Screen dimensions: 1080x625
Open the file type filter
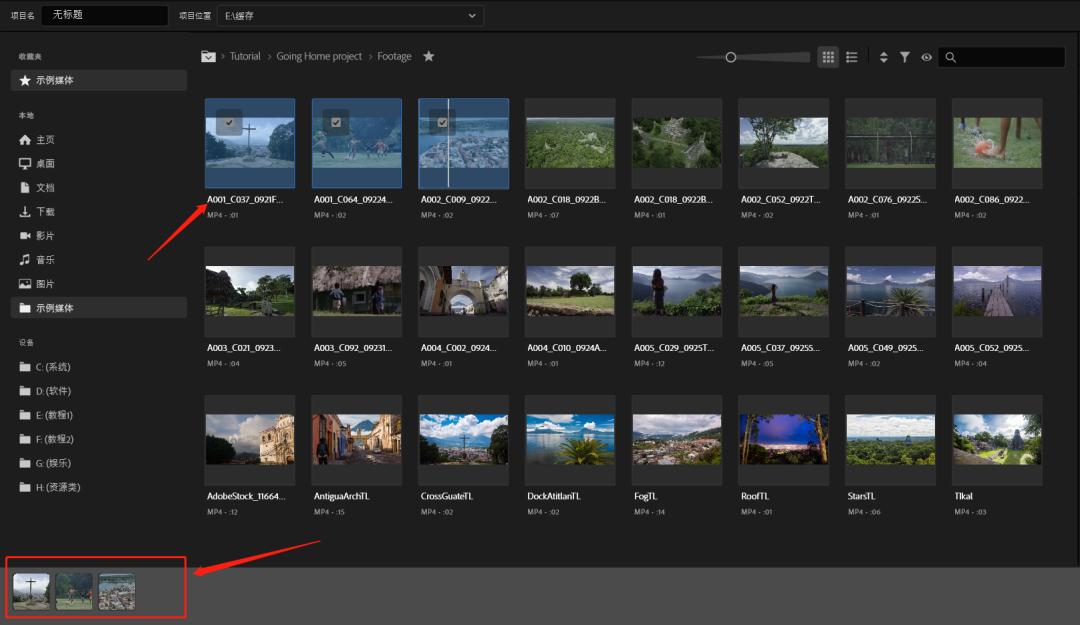pos(904,58)
